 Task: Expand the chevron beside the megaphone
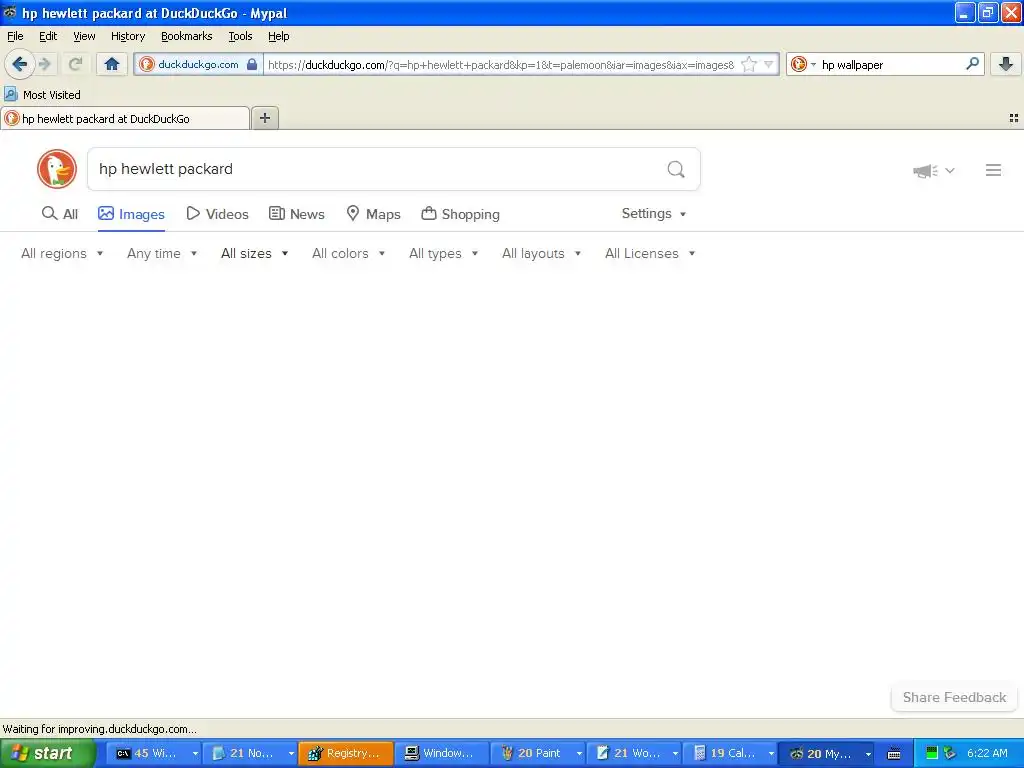[950, 170]
